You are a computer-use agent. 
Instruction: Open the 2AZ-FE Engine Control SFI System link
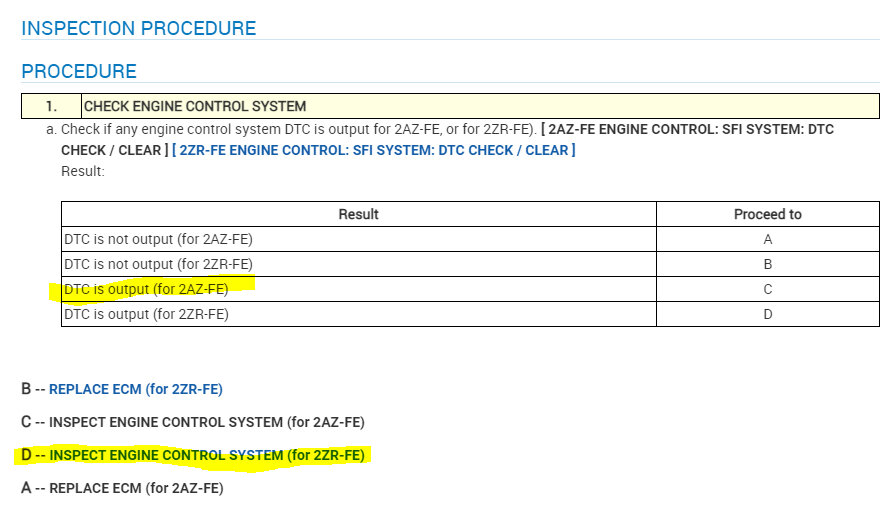690,129
